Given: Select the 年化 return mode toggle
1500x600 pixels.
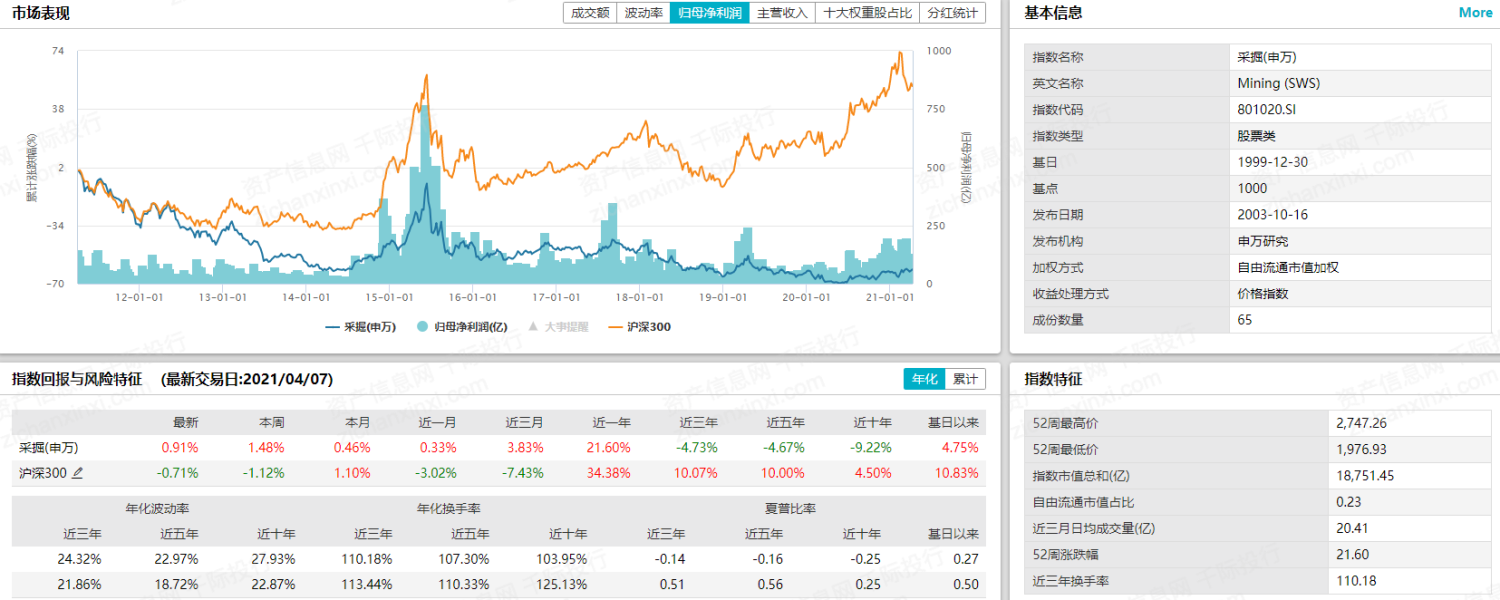Looking at the screenshot, I should pos(922,379).
